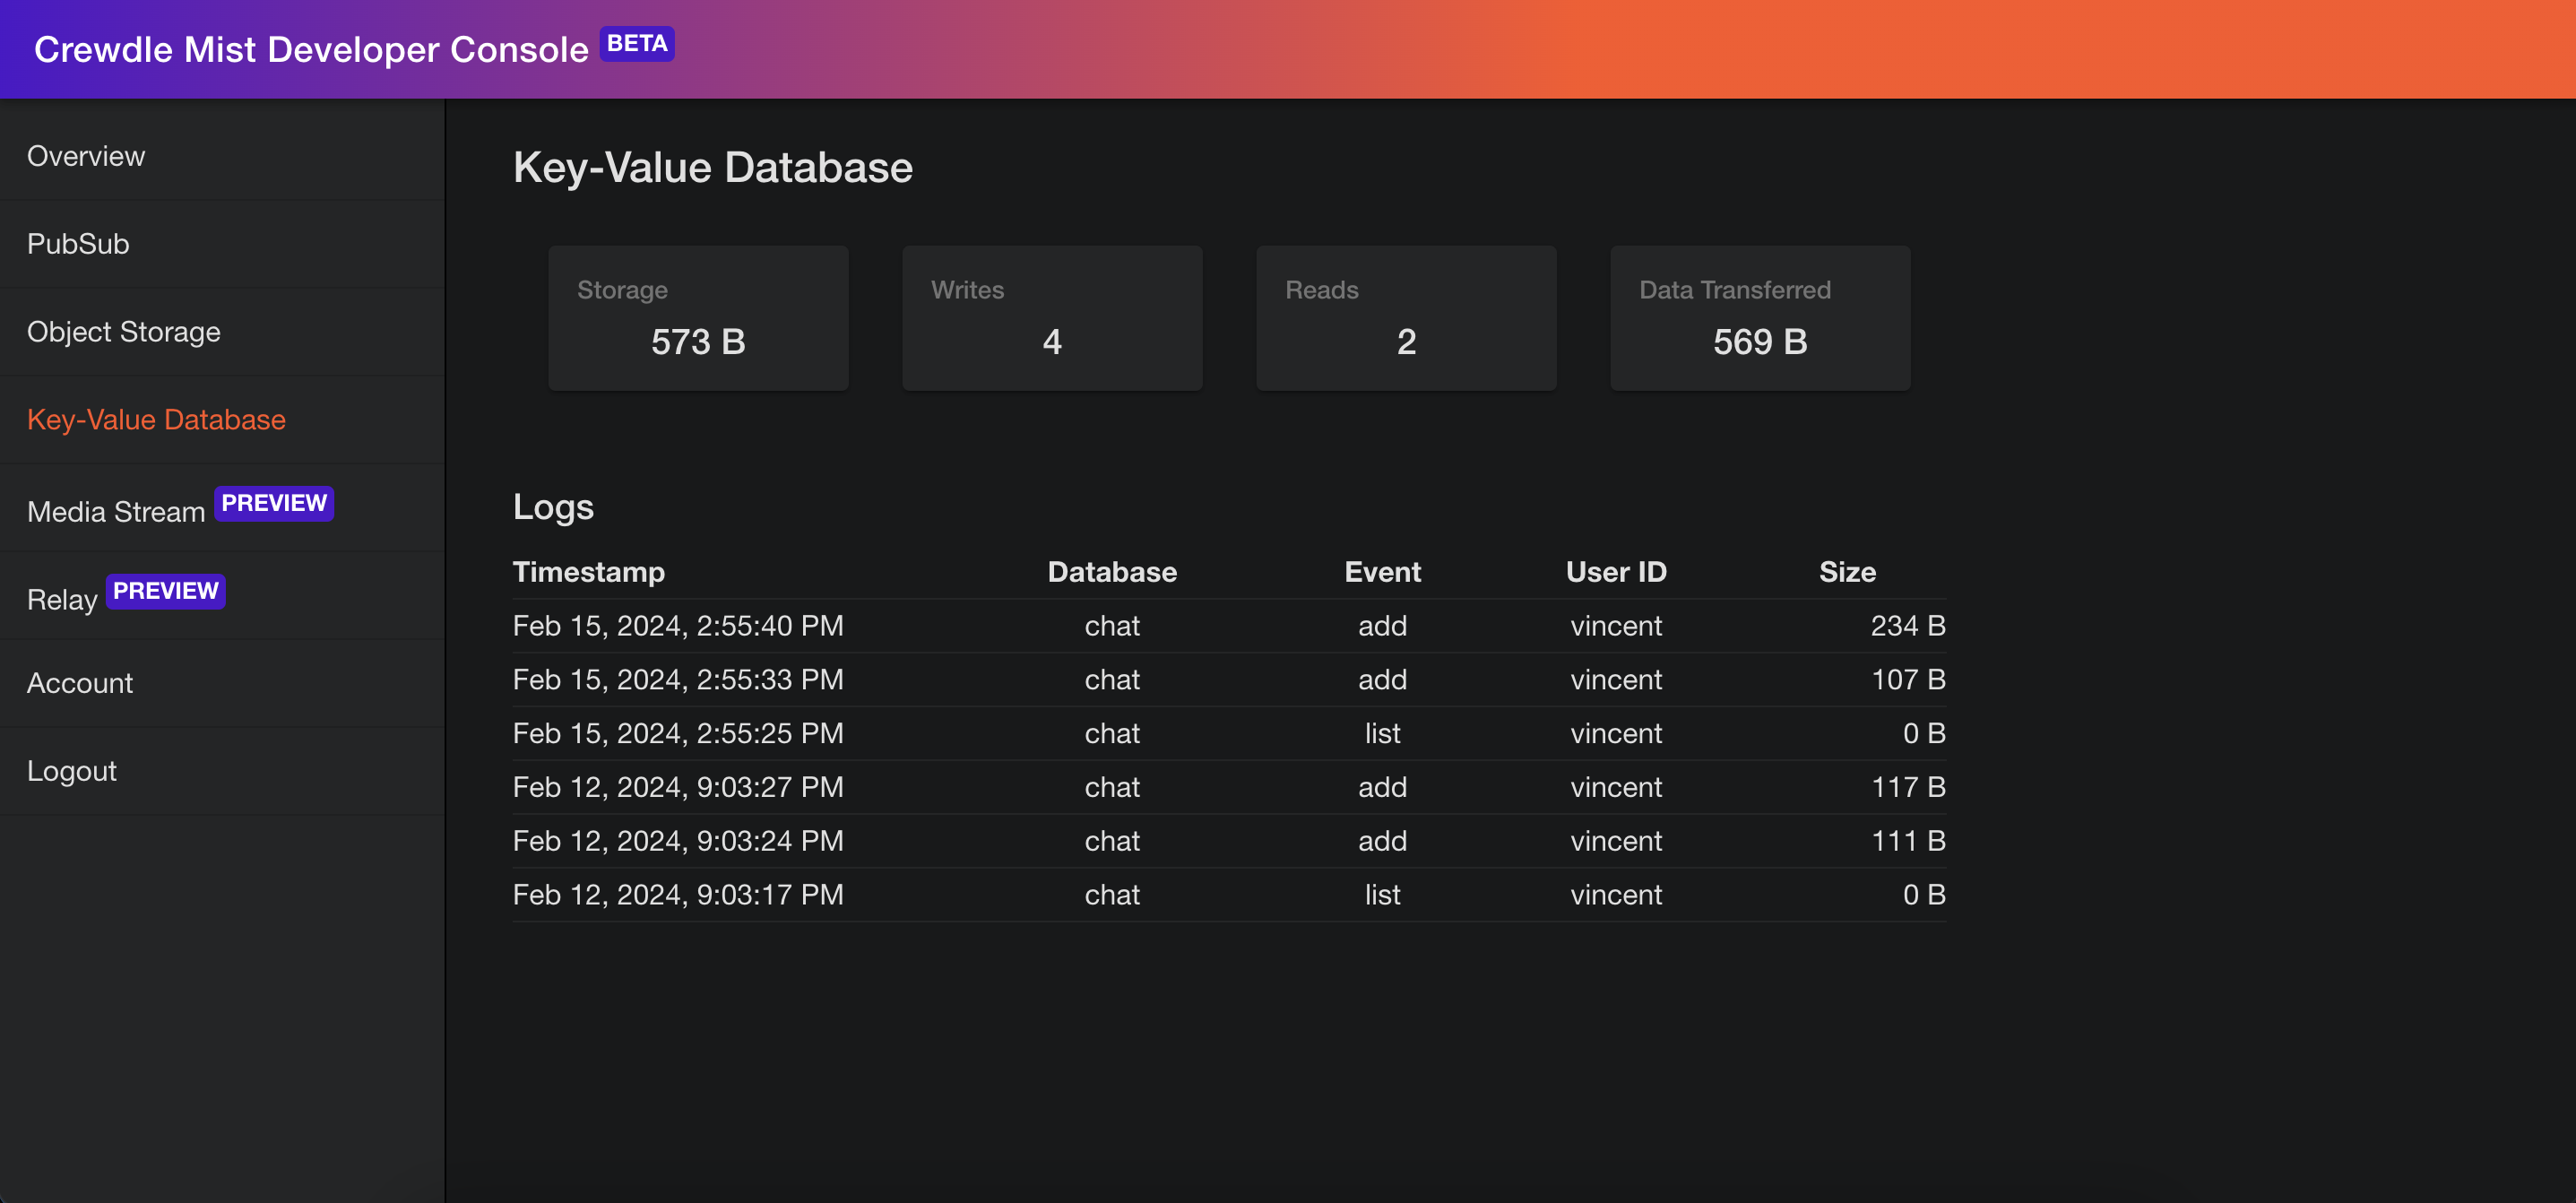Select log row Feb 12, 2024, 9:03:27 PM
The image size is (2576, 1203).
[1229, 788]
